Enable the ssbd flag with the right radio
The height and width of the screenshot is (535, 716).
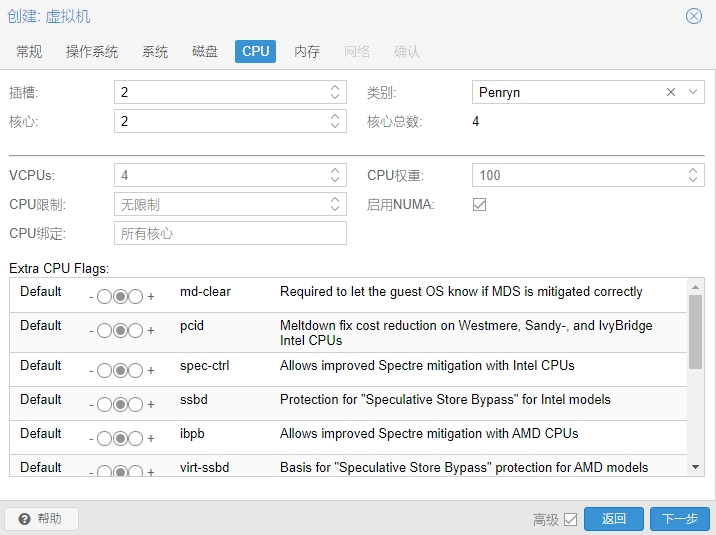(136, 405)
